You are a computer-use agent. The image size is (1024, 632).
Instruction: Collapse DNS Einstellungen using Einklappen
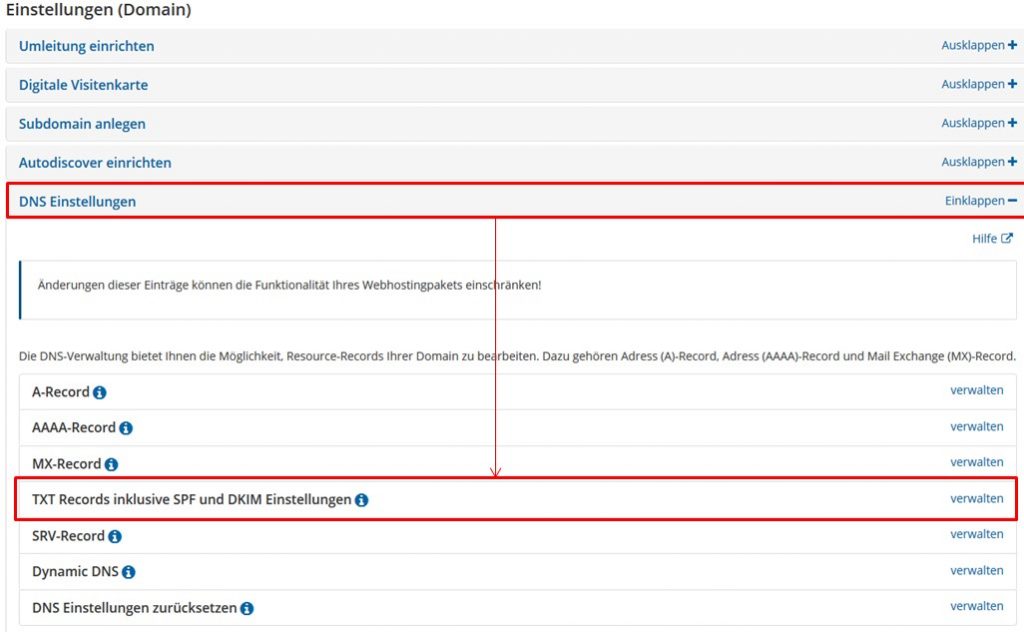pyautogui.click(x=980, y=201)
